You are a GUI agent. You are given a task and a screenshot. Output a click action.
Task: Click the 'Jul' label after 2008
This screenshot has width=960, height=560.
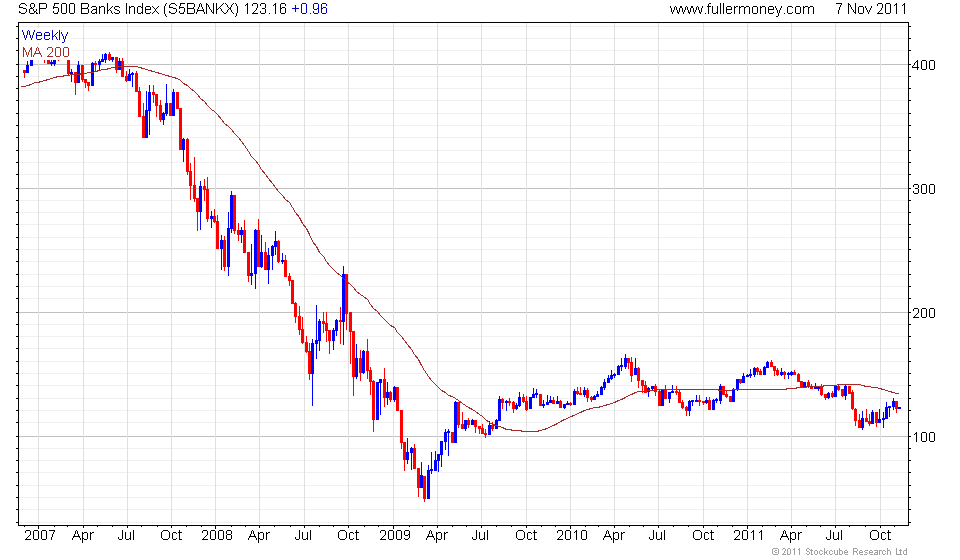[303, 535]
